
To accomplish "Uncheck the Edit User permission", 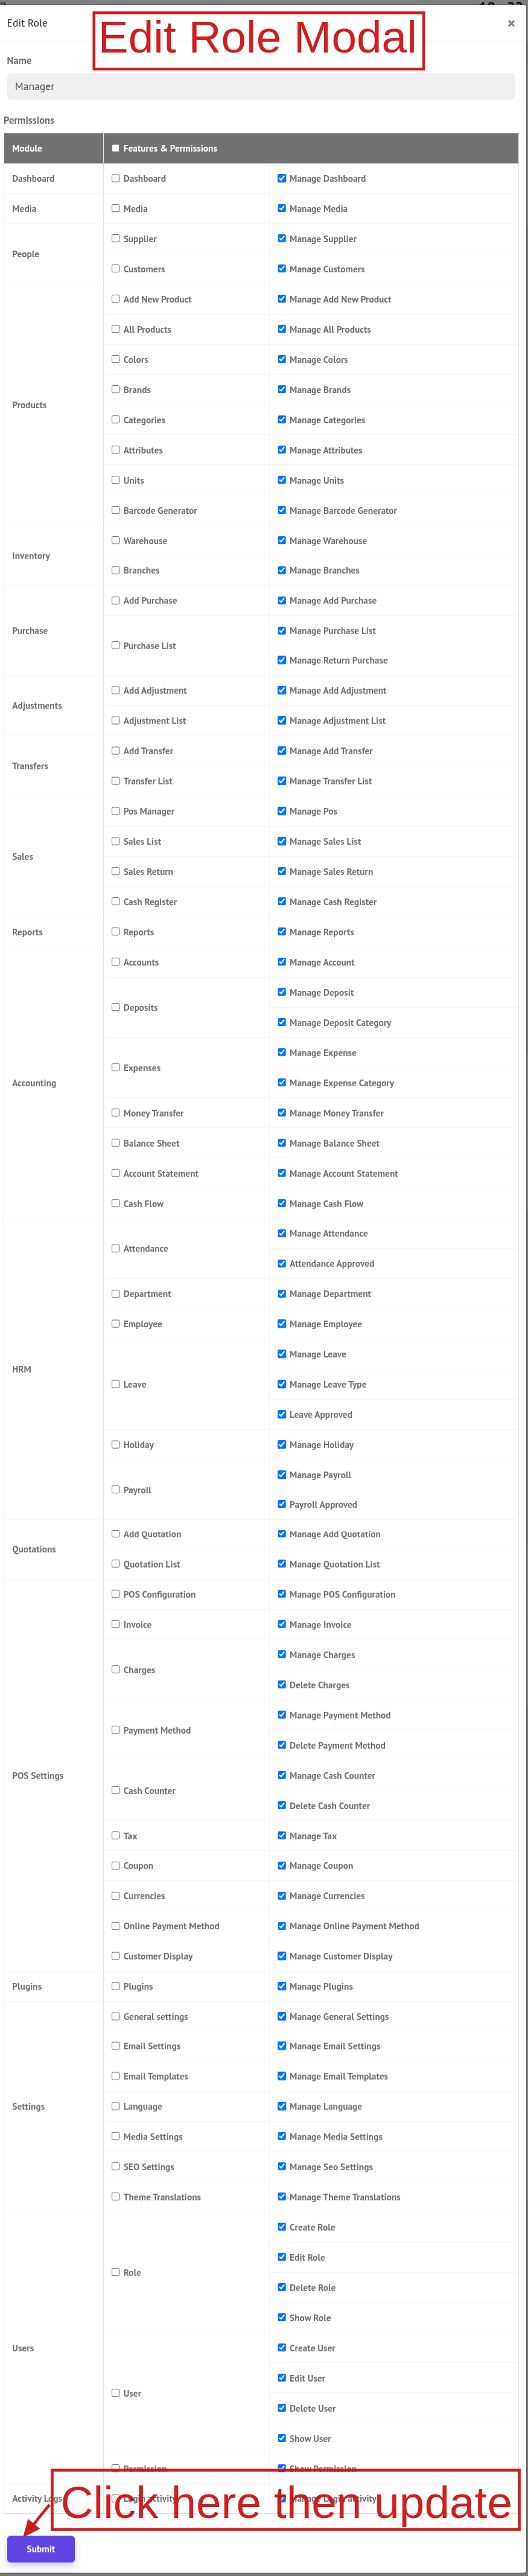I will click(282, 2378).
